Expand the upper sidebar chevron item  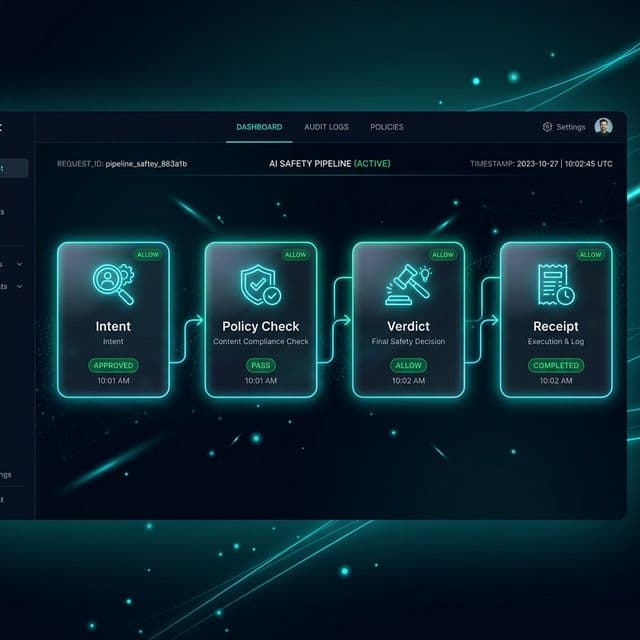click(x=20, y=265)
